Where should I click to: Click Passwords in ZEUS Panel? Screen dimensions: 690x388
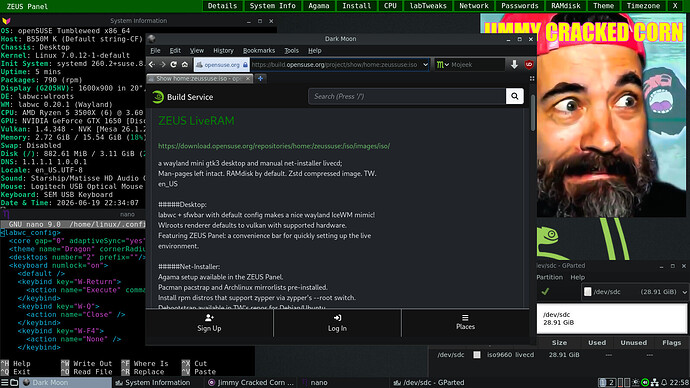520,6
